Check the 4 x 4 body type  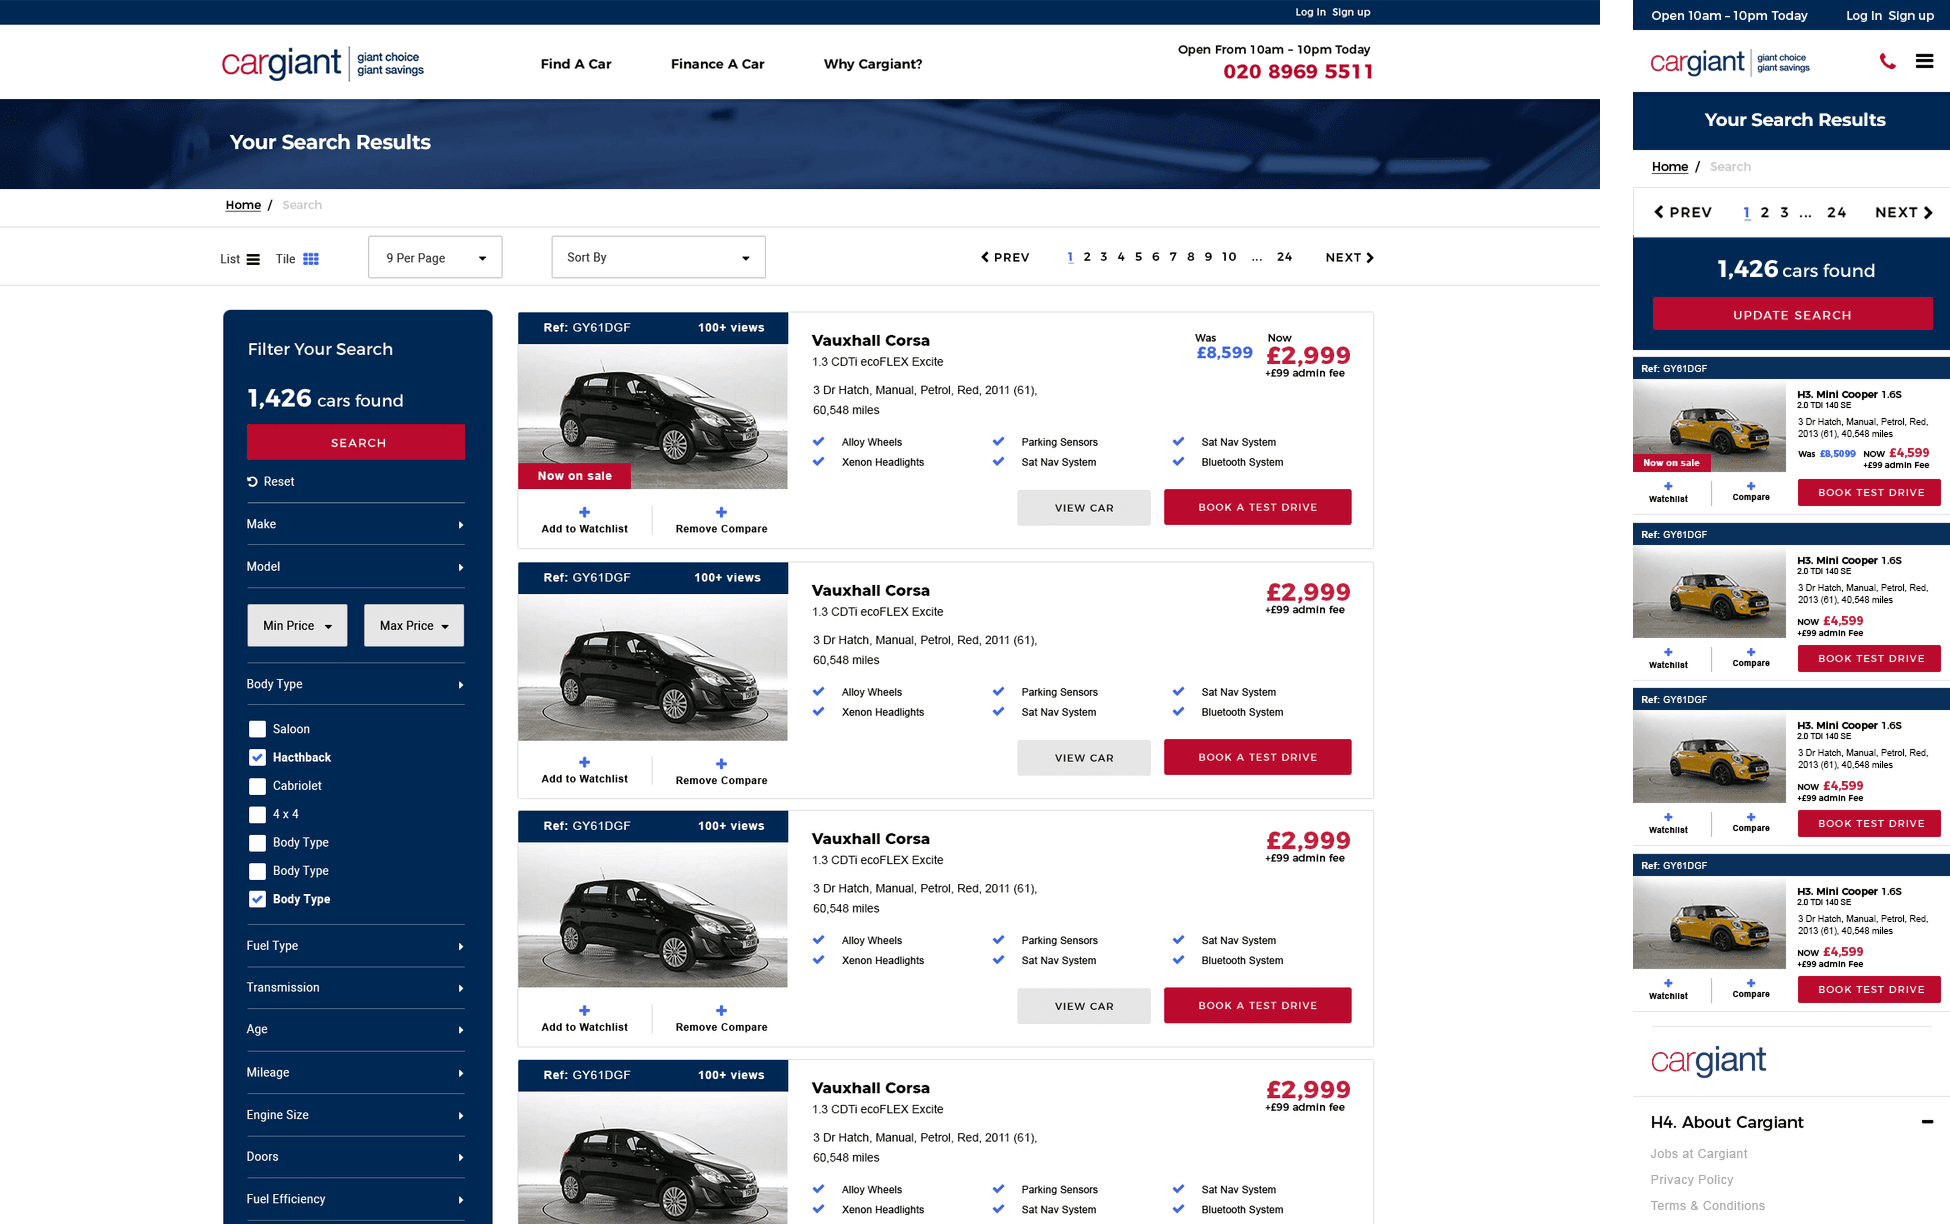pos(257,814)
